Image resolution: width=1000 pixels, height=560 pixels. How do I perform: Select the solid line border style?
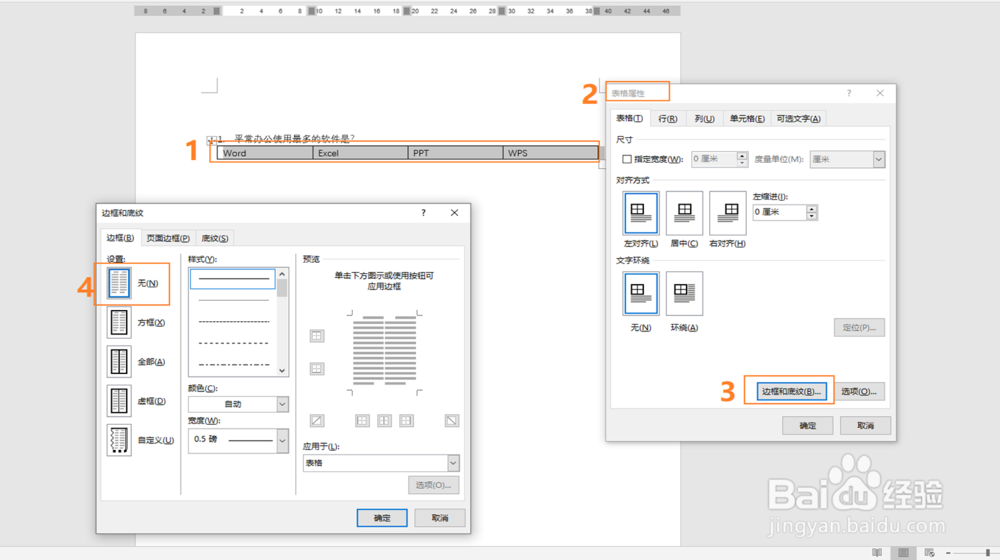click(x=233, y=279)
